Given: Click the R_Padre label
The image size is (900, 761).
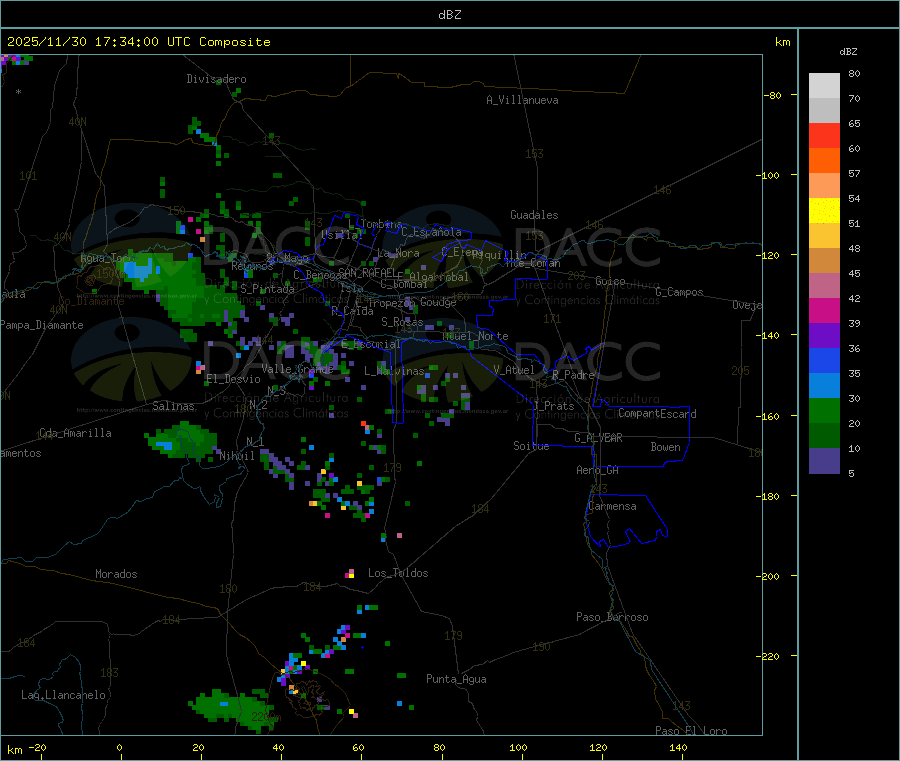Looking at the screenshot, I should coord(573,375).
